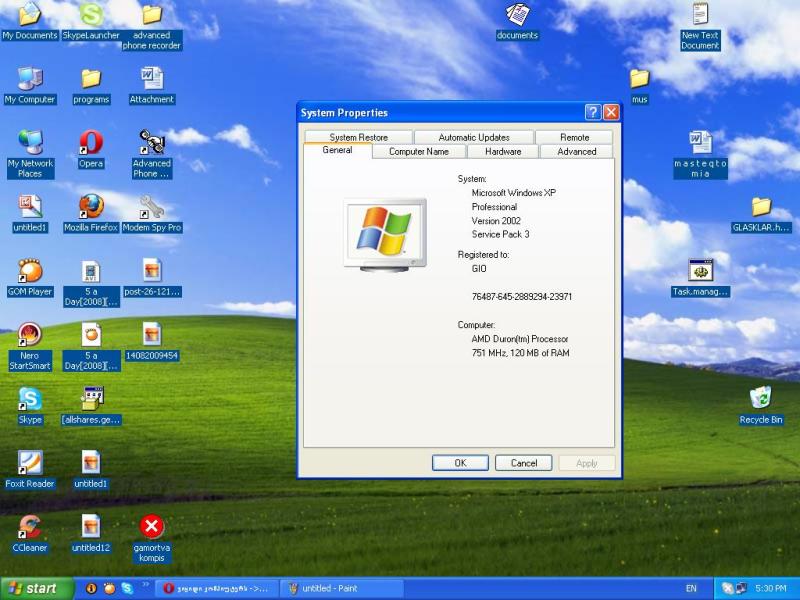800x600 pixels.
Task: Open the Recycle Bin
Action: [x=761, y=399]
